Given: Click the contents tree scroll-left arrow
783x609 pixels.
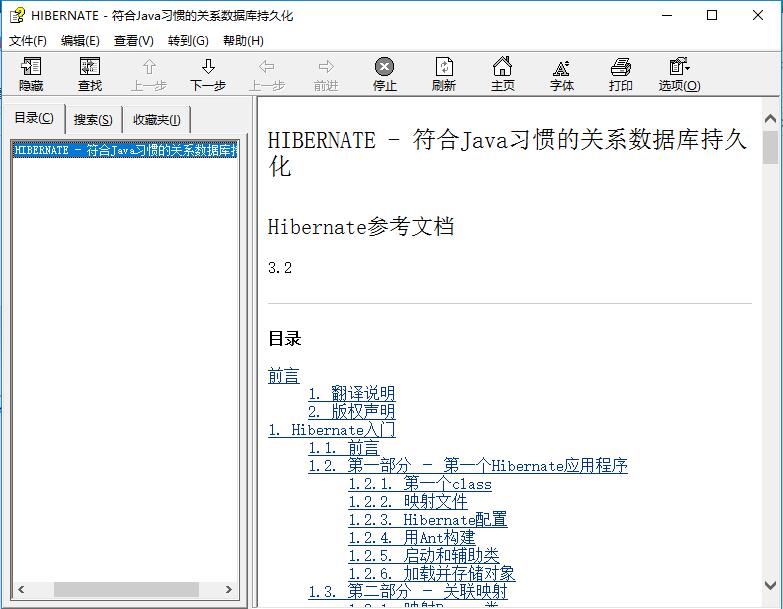Looking at the screenshot, I should (x=21, y=590).
